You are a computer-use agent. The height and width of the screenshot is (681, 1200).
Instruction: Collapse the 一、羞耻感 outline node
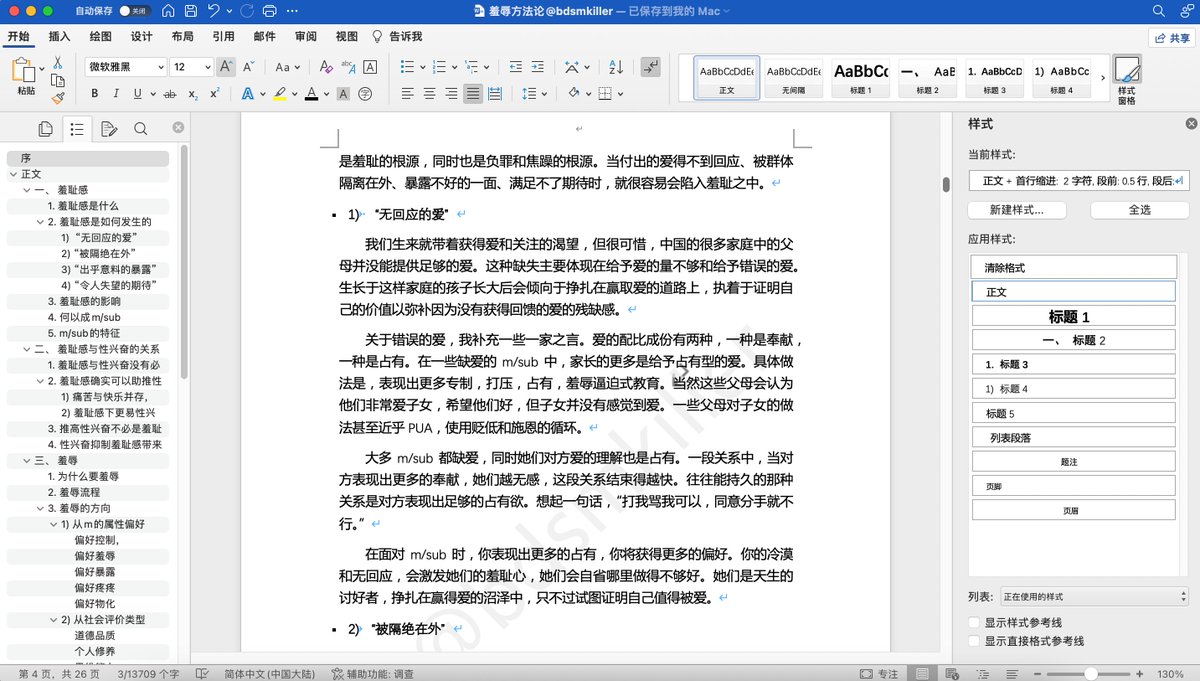(x=26, y=190)
